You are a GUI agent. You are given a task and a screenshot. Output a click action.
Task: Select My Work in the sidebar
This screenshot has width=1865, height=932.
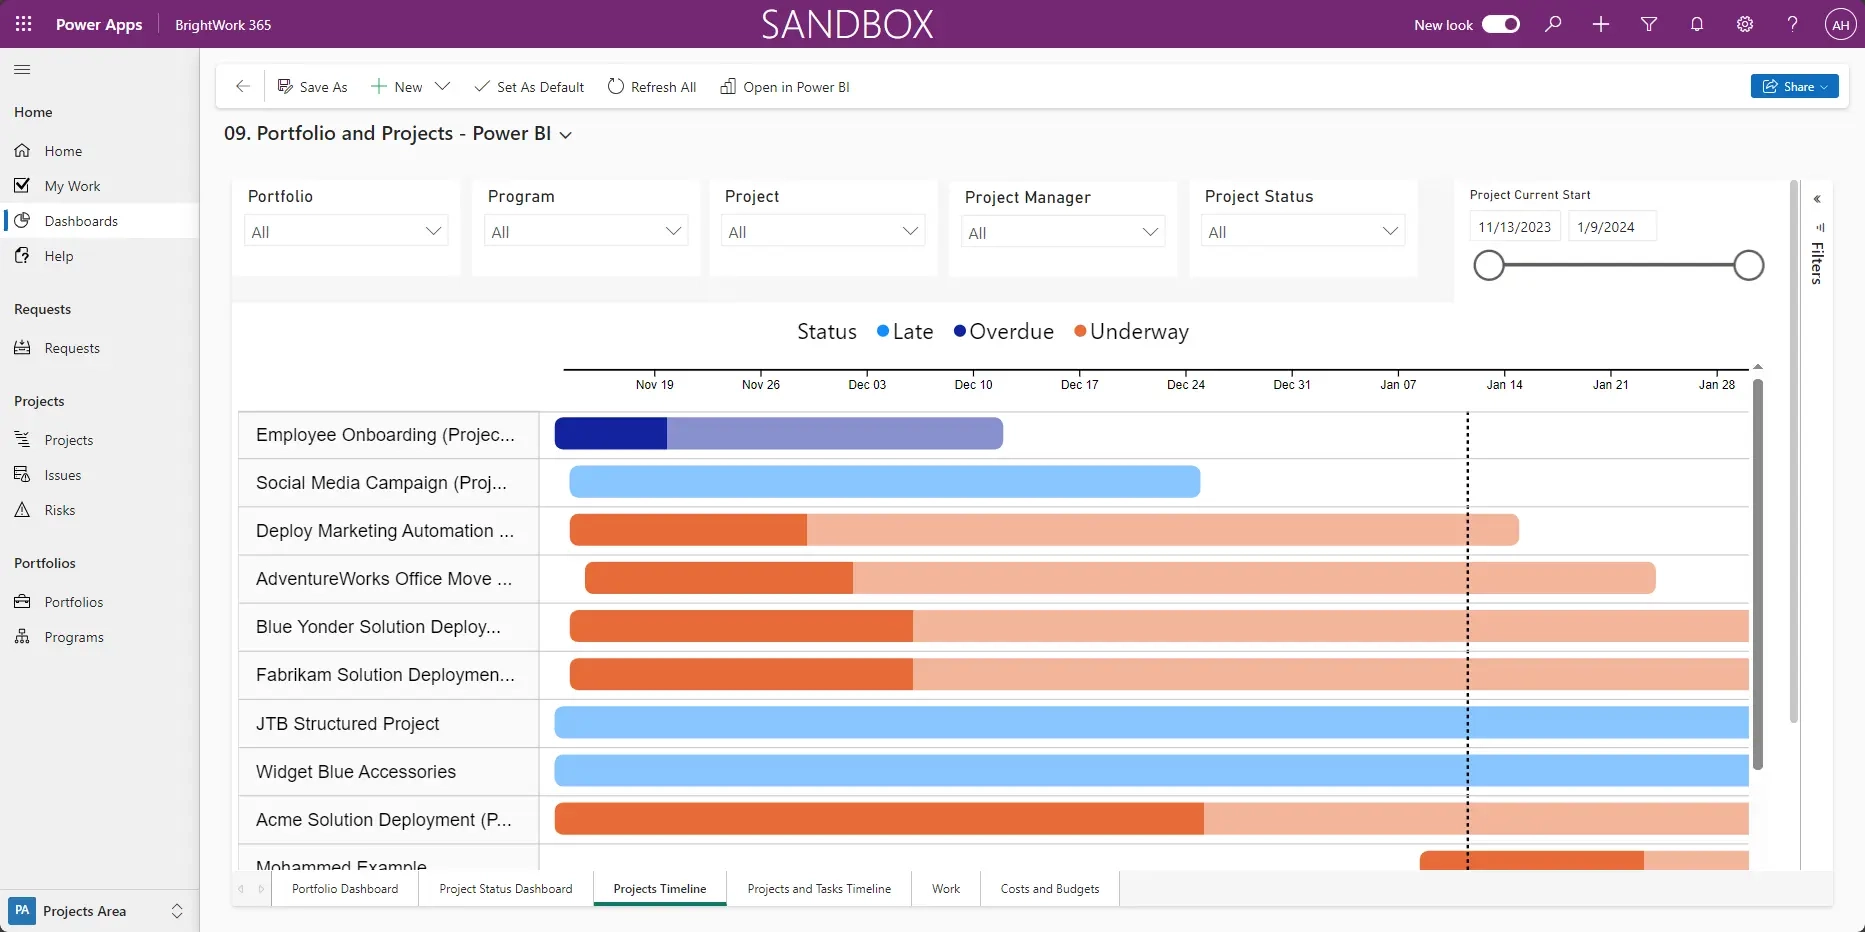click(x=72, y=185)
